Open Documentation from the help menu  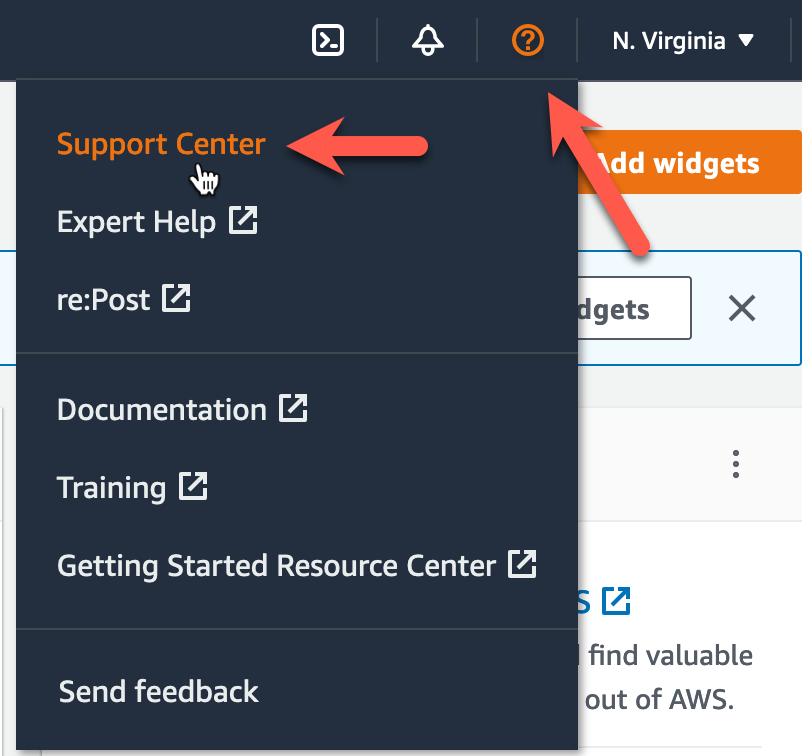tap(161, 409)
